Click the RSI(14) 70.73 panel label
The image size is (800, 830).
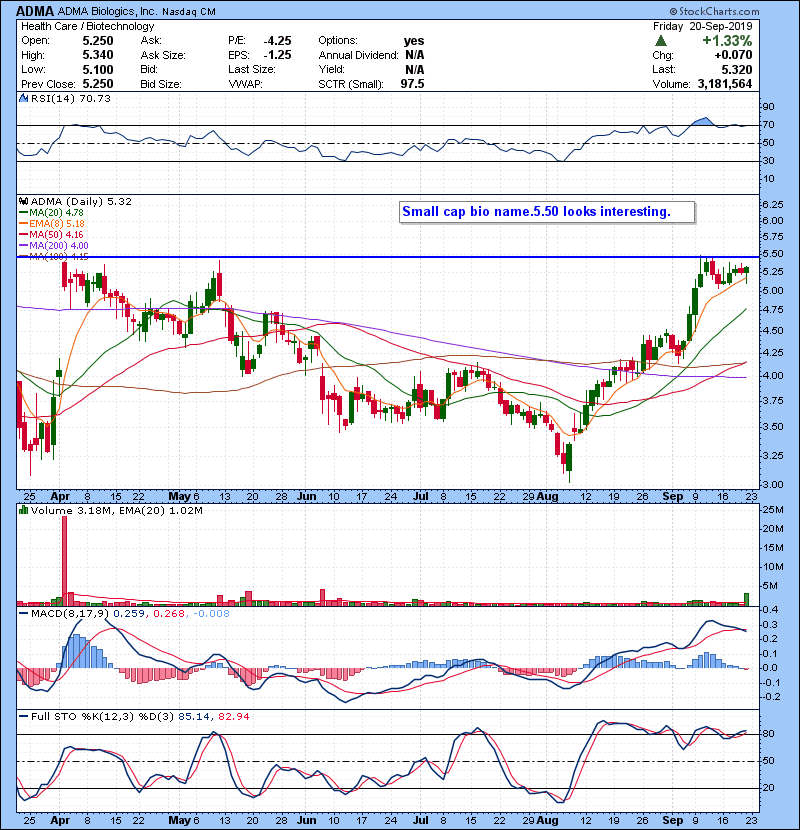[x=70, y=98]
